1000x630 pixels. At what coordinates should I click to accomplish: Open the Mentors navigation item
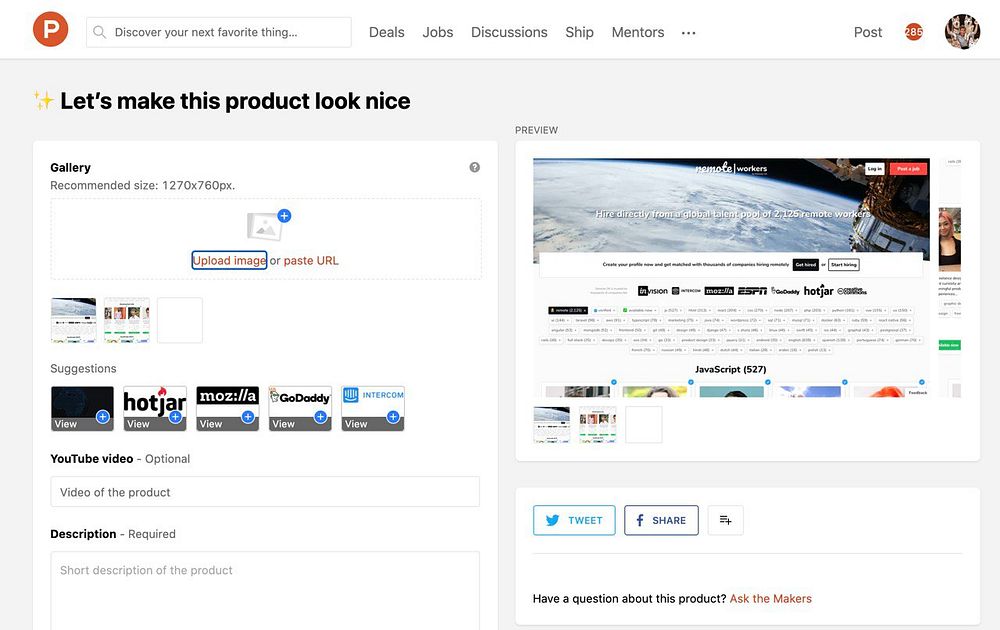click(638, 32)
